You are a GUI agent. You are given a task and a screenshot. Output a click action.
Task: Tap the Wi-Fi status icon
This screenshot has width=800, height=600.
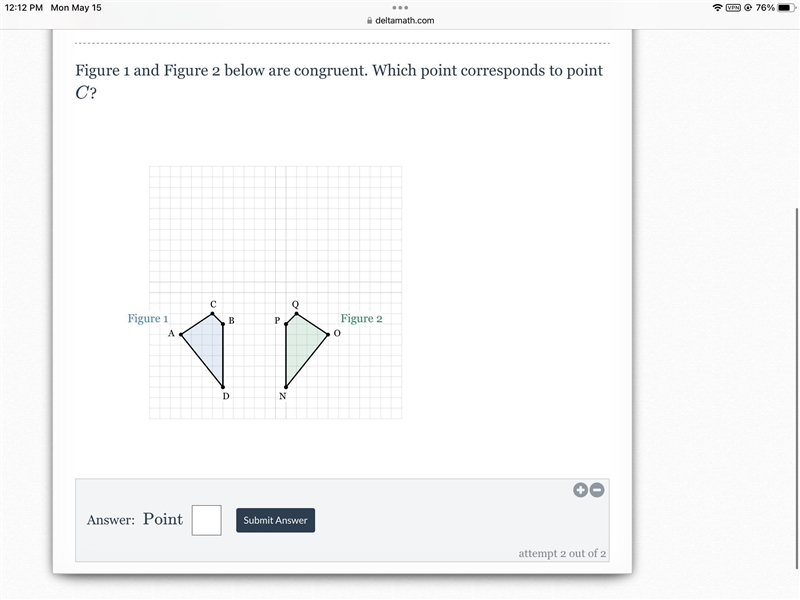pyautogui.click(x=717, y=8)
